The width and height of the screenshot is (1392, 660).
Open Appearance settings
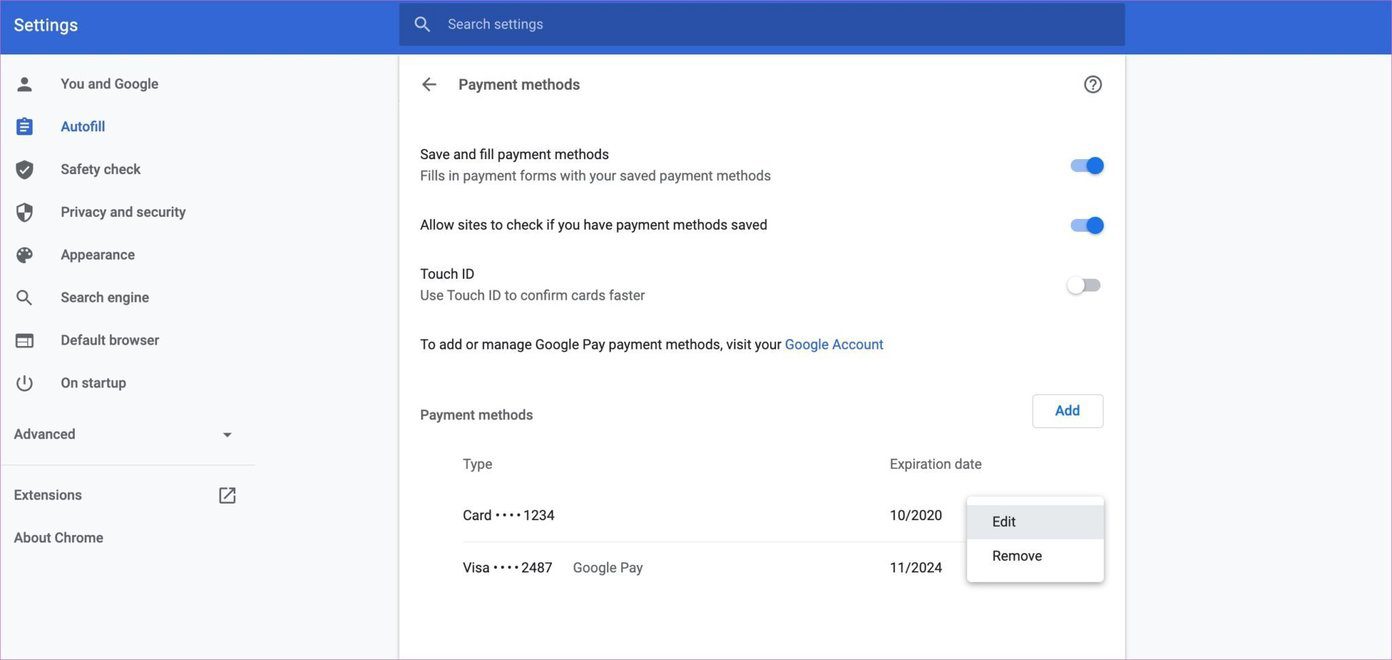pyautogui.click(x=97, y=255)
